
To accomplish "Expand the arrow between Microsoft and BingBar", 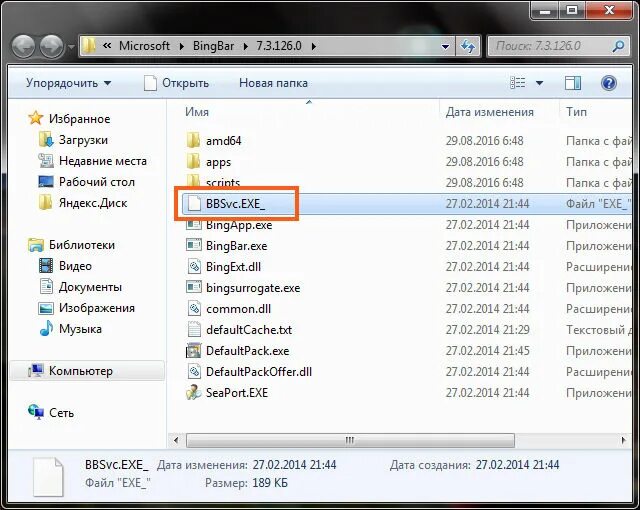I will (x=182, y=46).
